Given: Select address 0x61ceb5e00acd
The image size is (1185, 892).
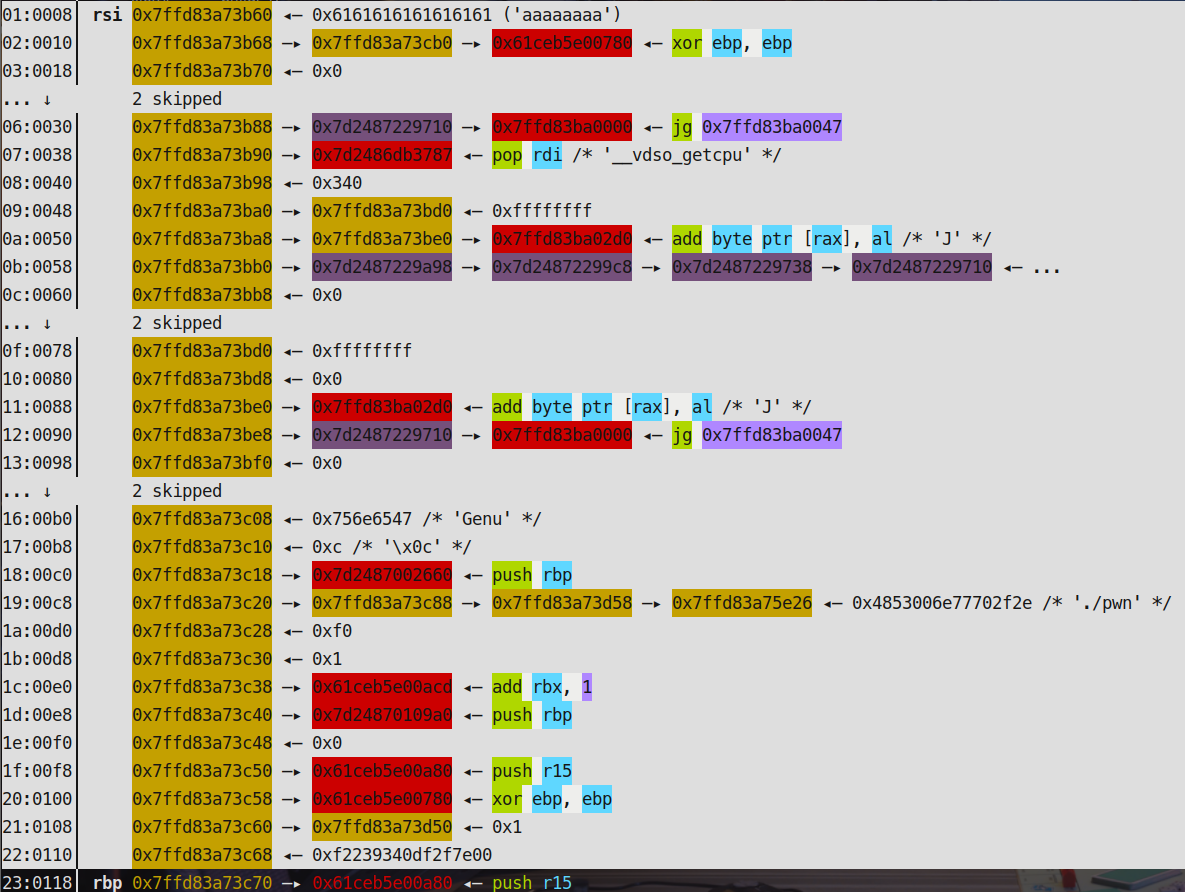Looking at the screenshot, I should (381, 687).
